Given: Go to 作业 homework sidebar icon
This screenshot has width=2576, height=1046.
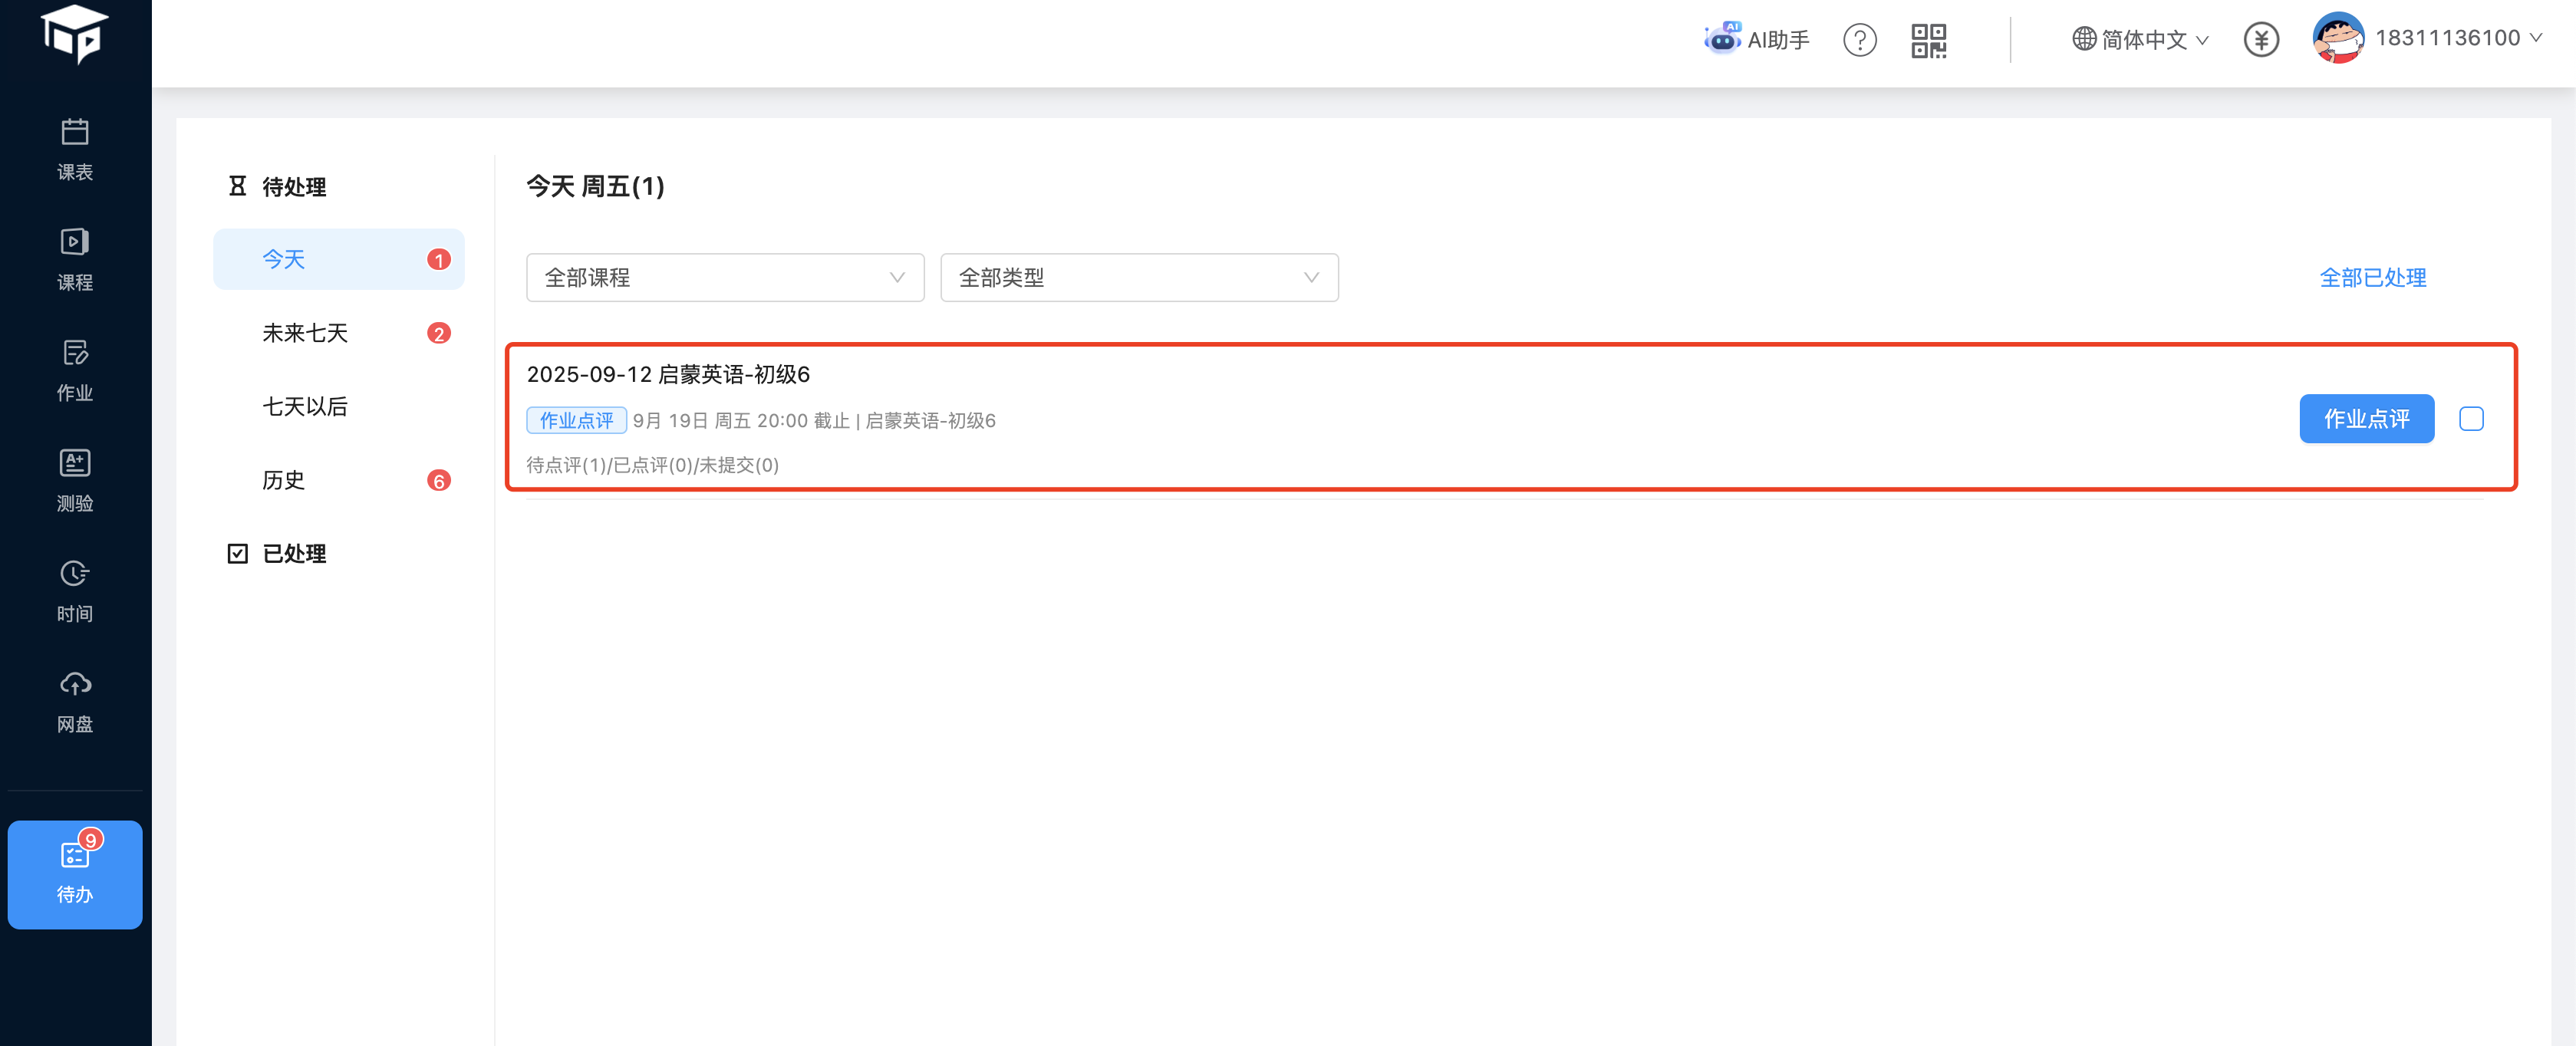Looking at the screenshot, I should coord(75,370).
